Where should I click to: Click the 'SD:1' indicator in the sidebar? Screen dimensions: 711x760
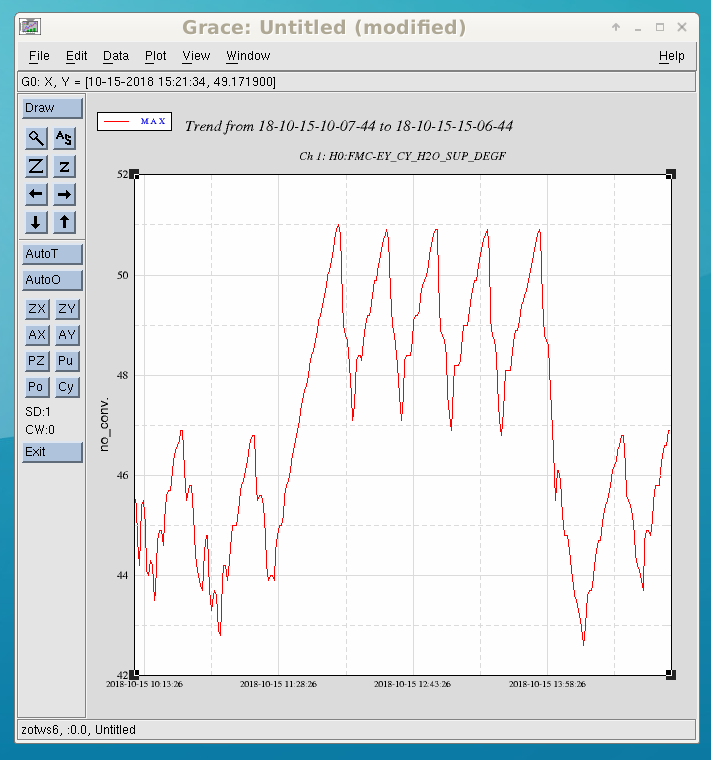(38, 412)
